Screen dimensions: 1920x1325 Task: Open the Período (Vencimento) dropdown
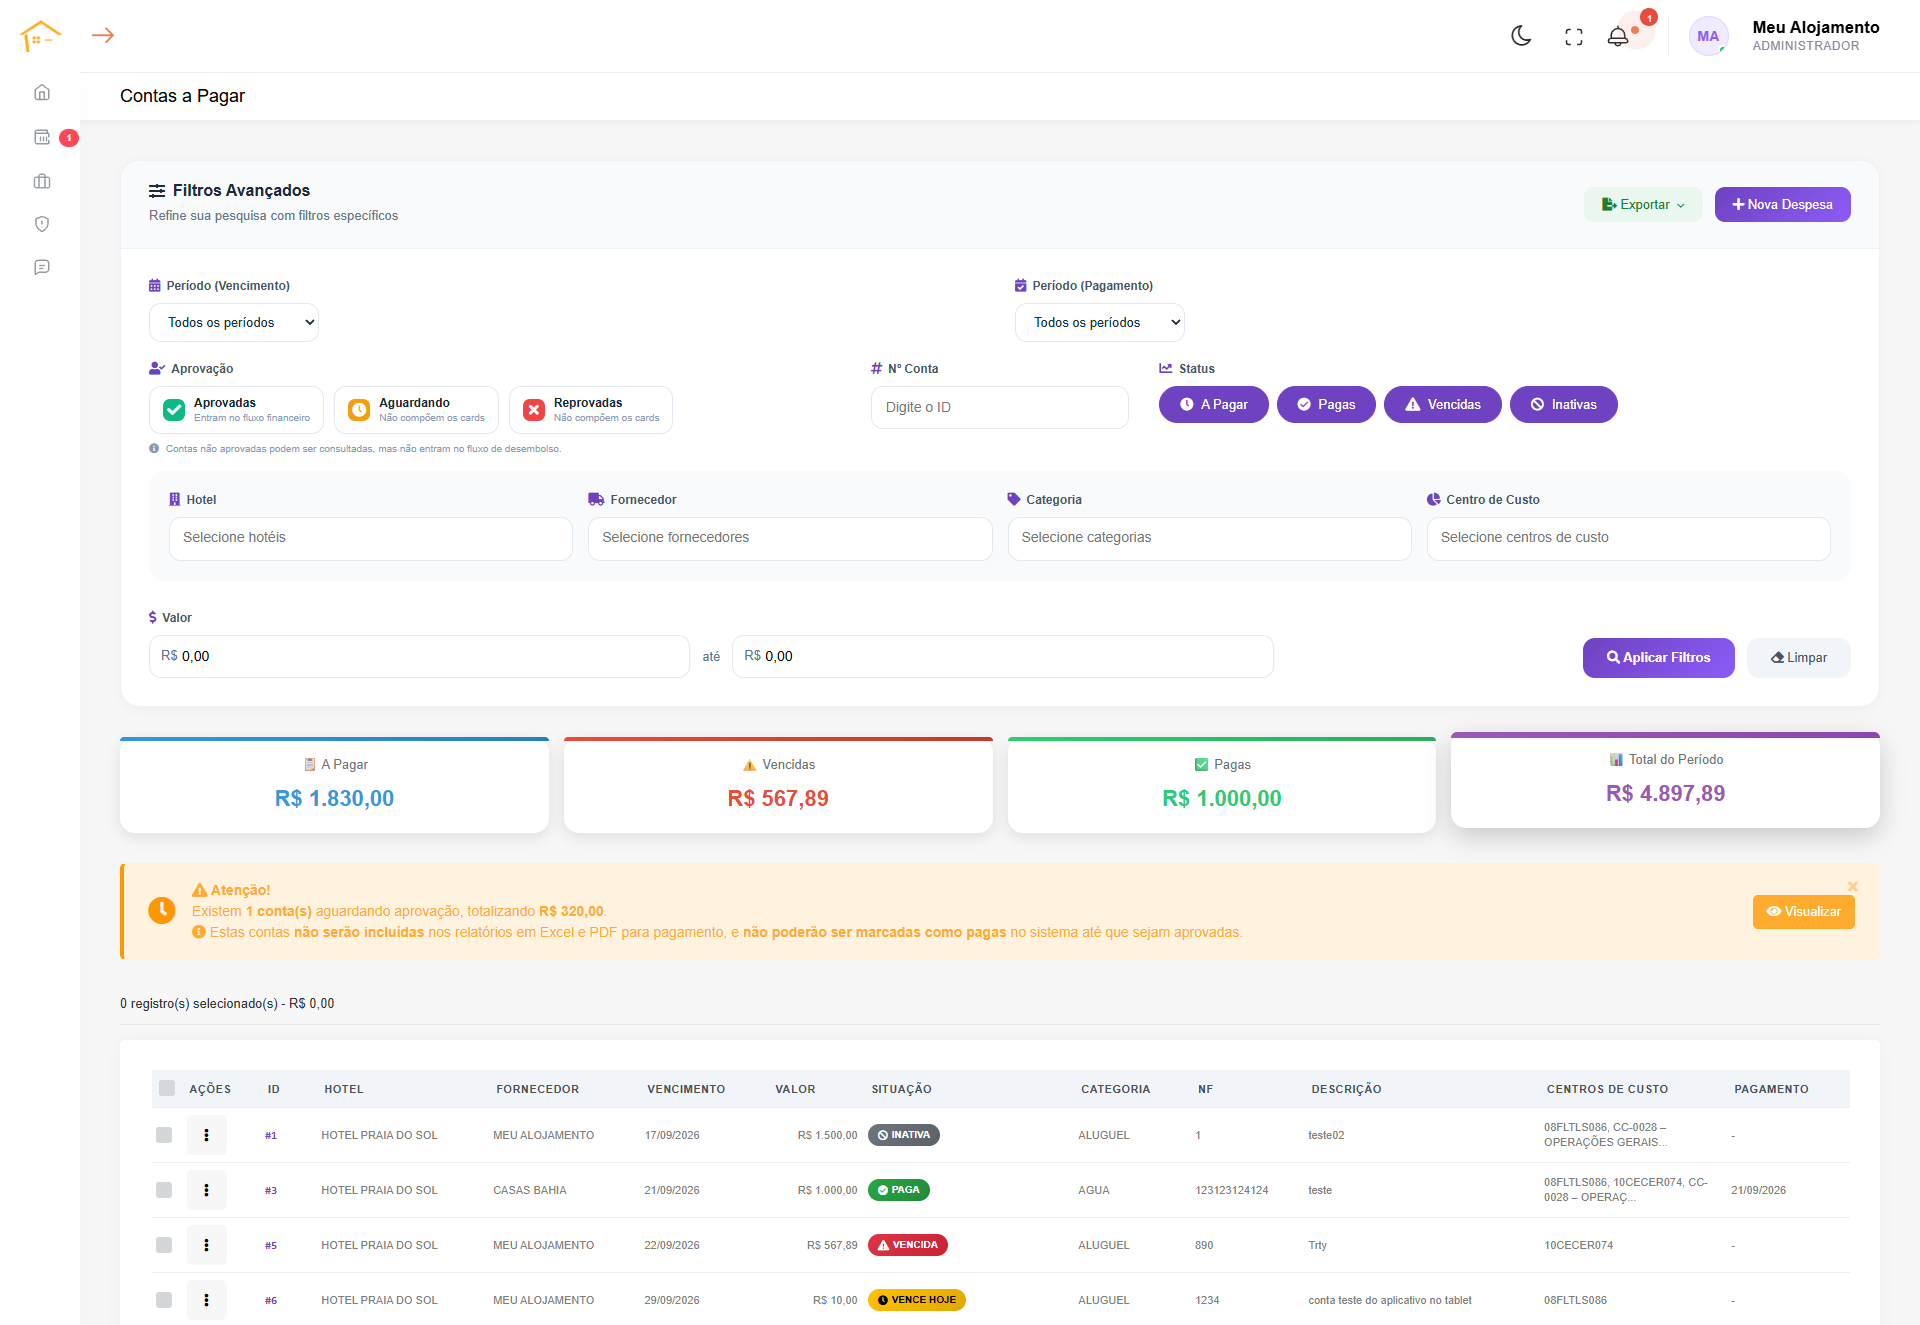pos(234,322)
